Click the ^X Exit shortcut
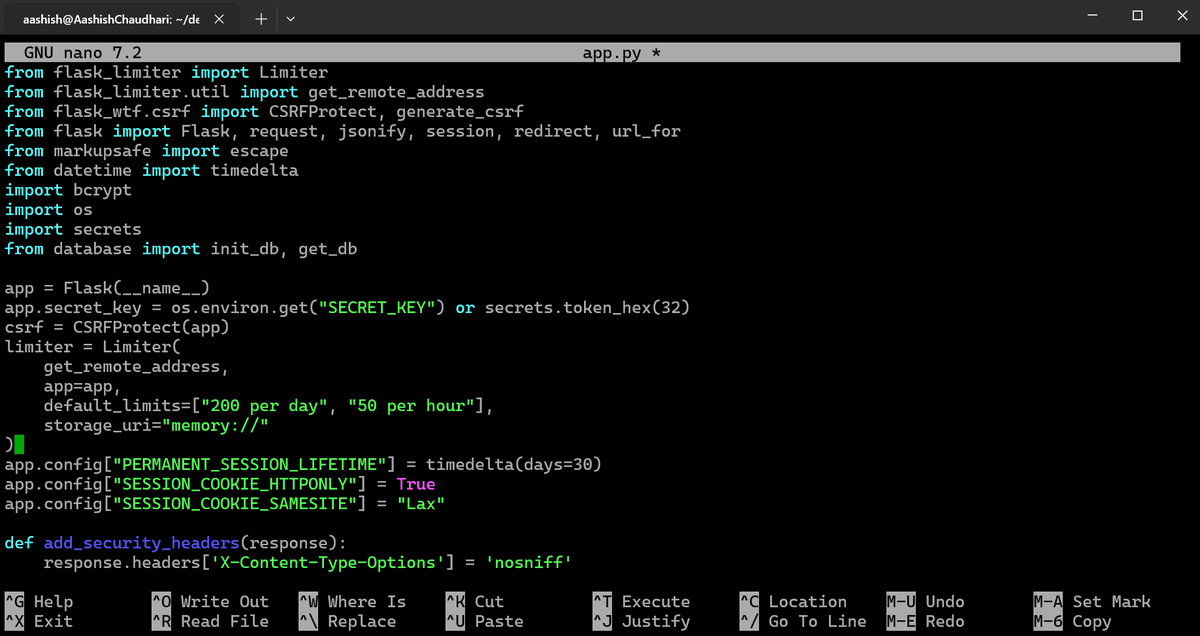Screen dimensions: 1200x636 (x=39, y=621)
